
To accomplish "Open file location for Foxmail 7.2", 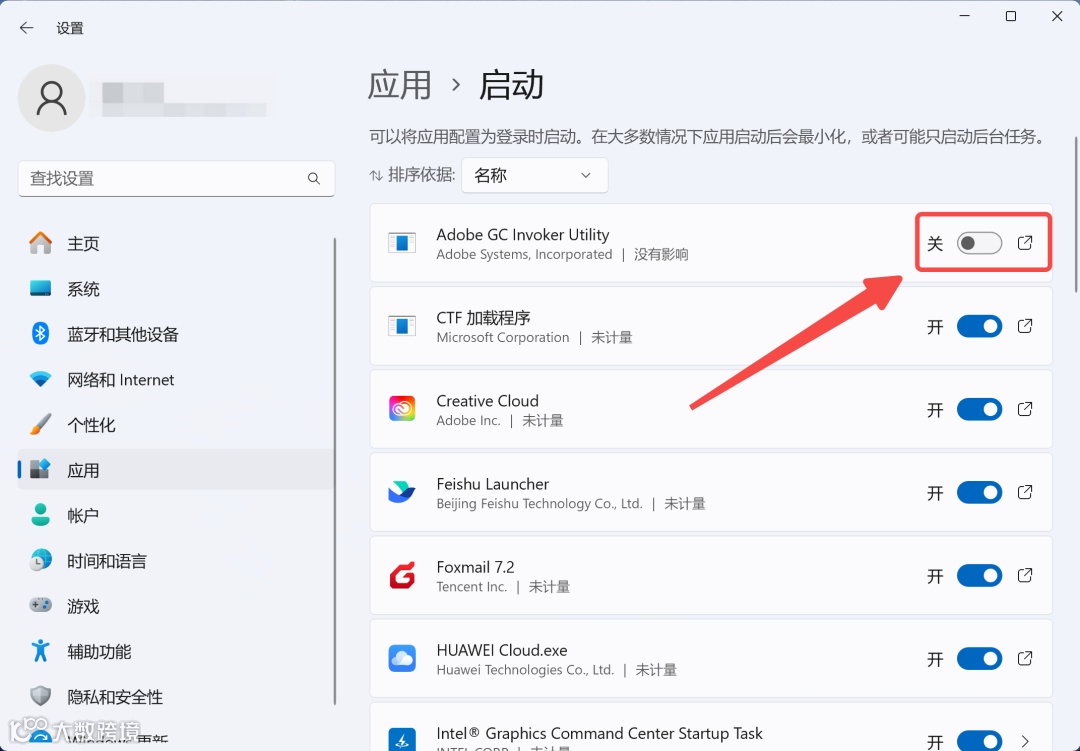I will coord(1025,575).
